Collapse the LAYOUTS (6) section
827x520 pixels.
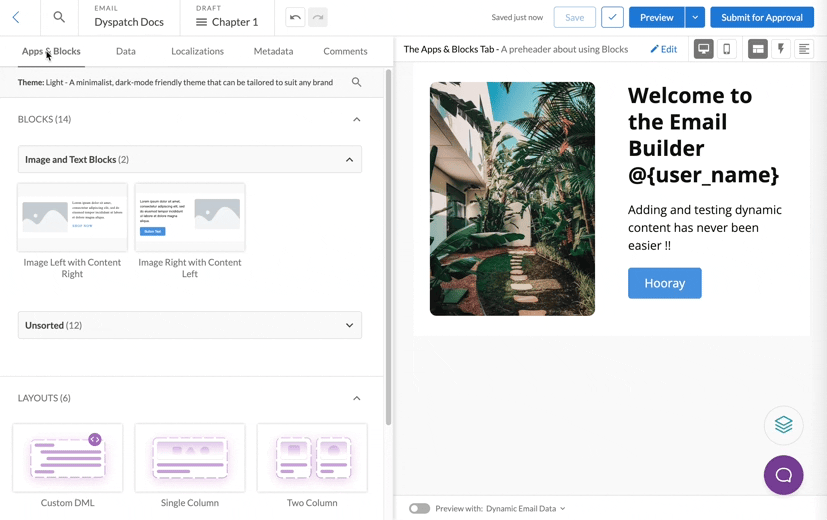tap(357, 398)
